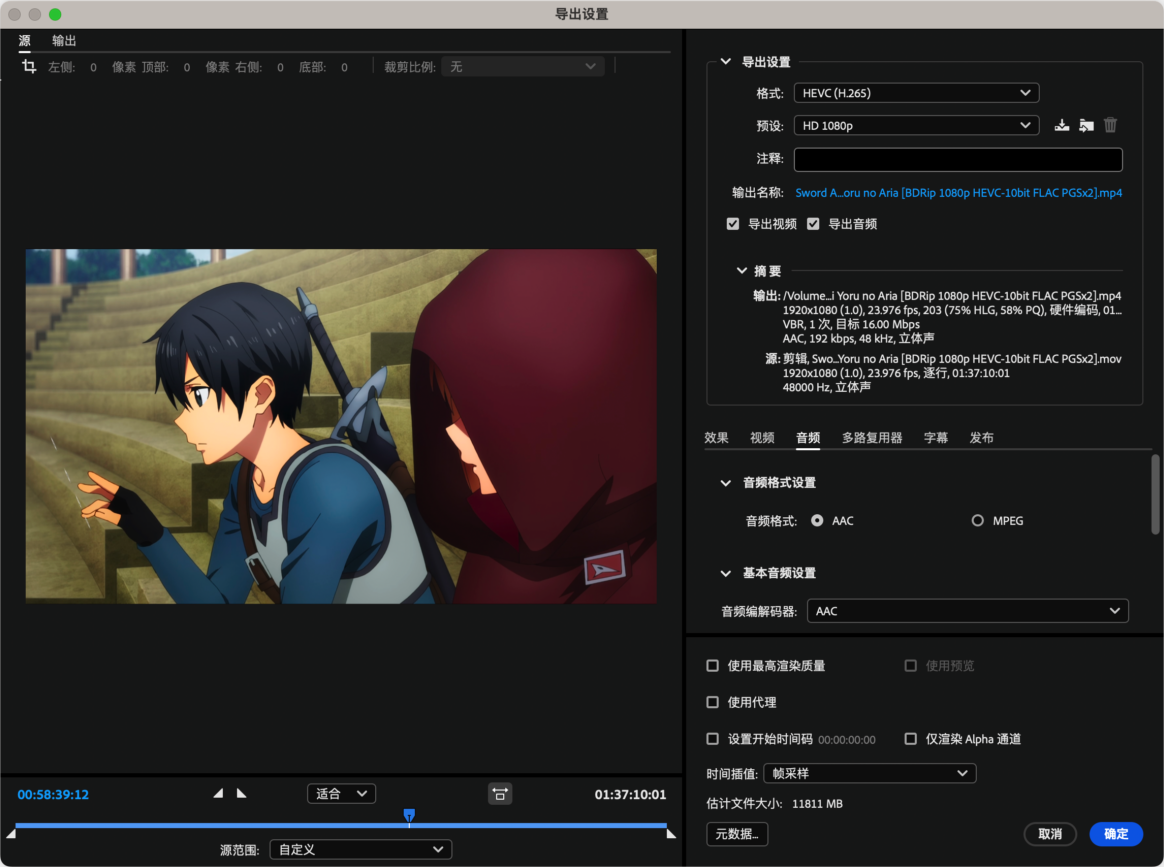The height and width of the screenshot is (867, 1164).
Task: Delete the preset with trash icon
Action: pos(1111,125)
